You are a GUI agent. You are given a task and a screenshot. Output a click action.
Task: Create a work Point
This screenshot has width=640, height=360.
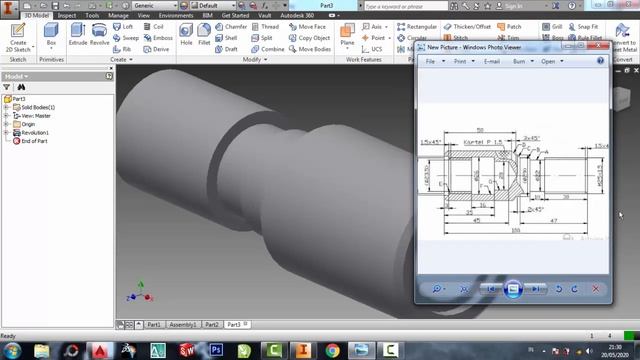coord(373,38)
